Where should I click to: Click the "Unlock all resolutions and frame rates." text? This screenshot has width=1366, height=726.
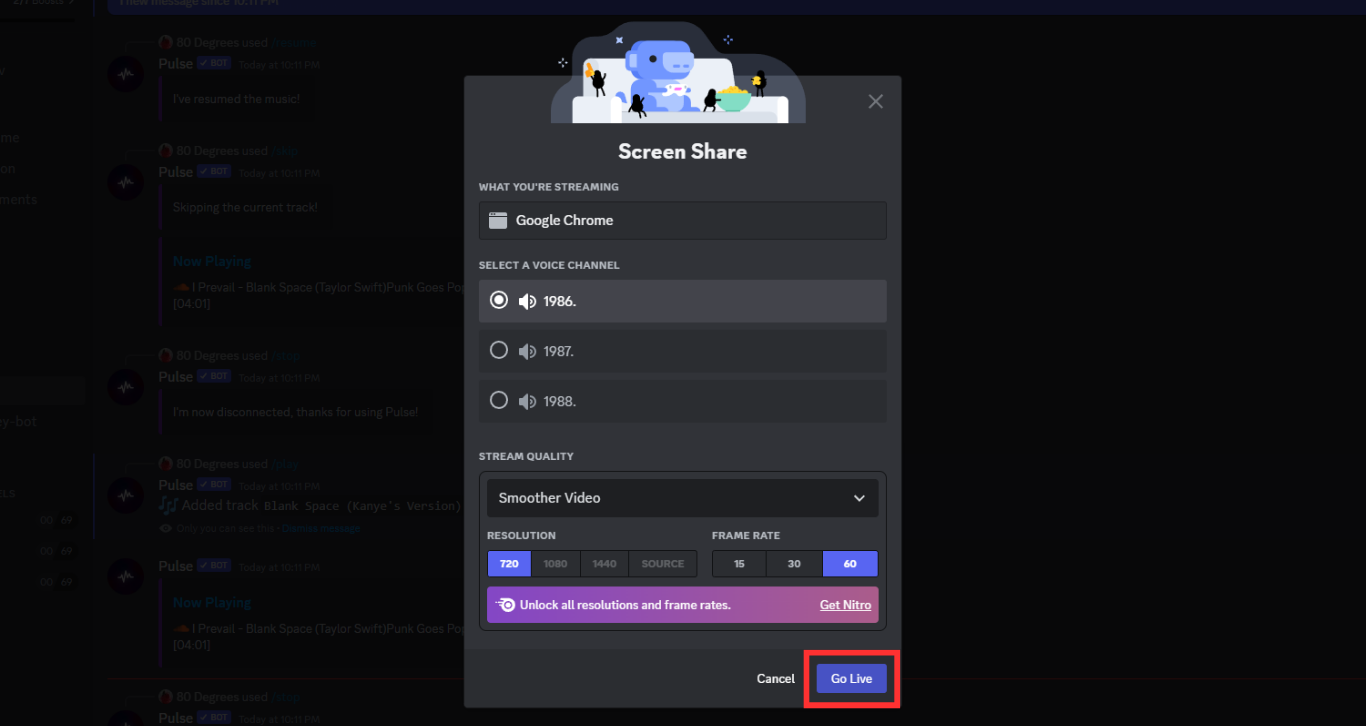[x=625, y=605]
